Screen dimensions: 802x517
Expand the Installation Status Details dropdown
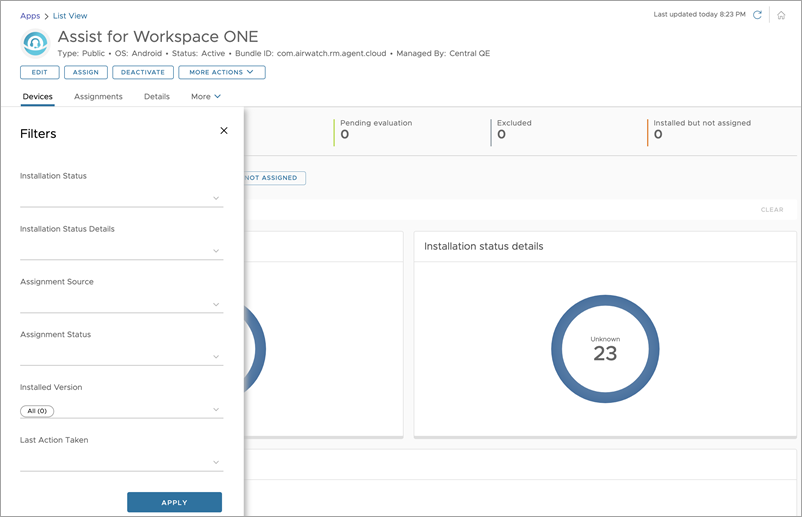click(122, 251)
